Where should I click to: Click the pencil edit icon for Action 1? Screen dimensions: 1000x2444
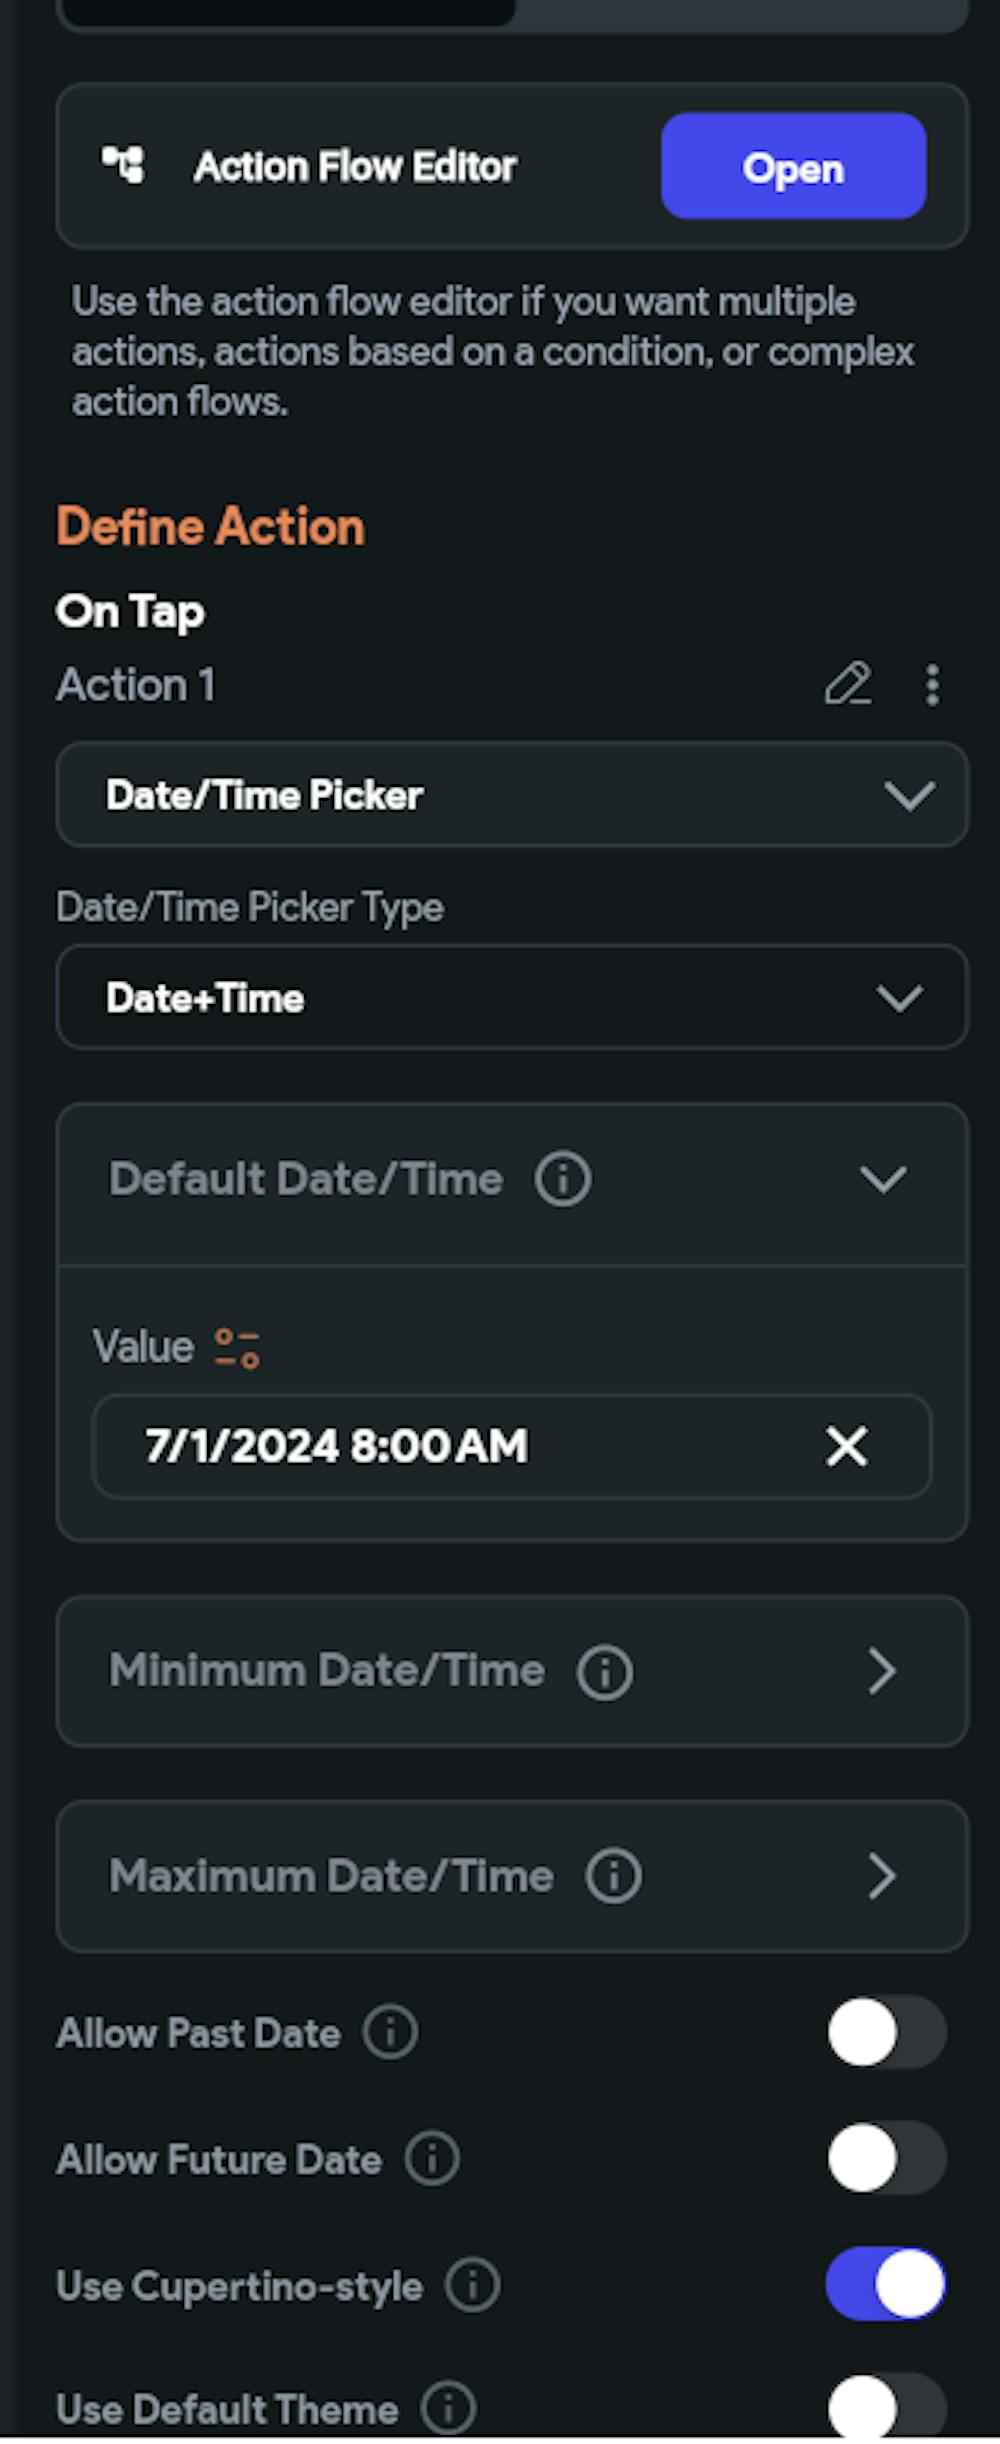coord(847,685)
